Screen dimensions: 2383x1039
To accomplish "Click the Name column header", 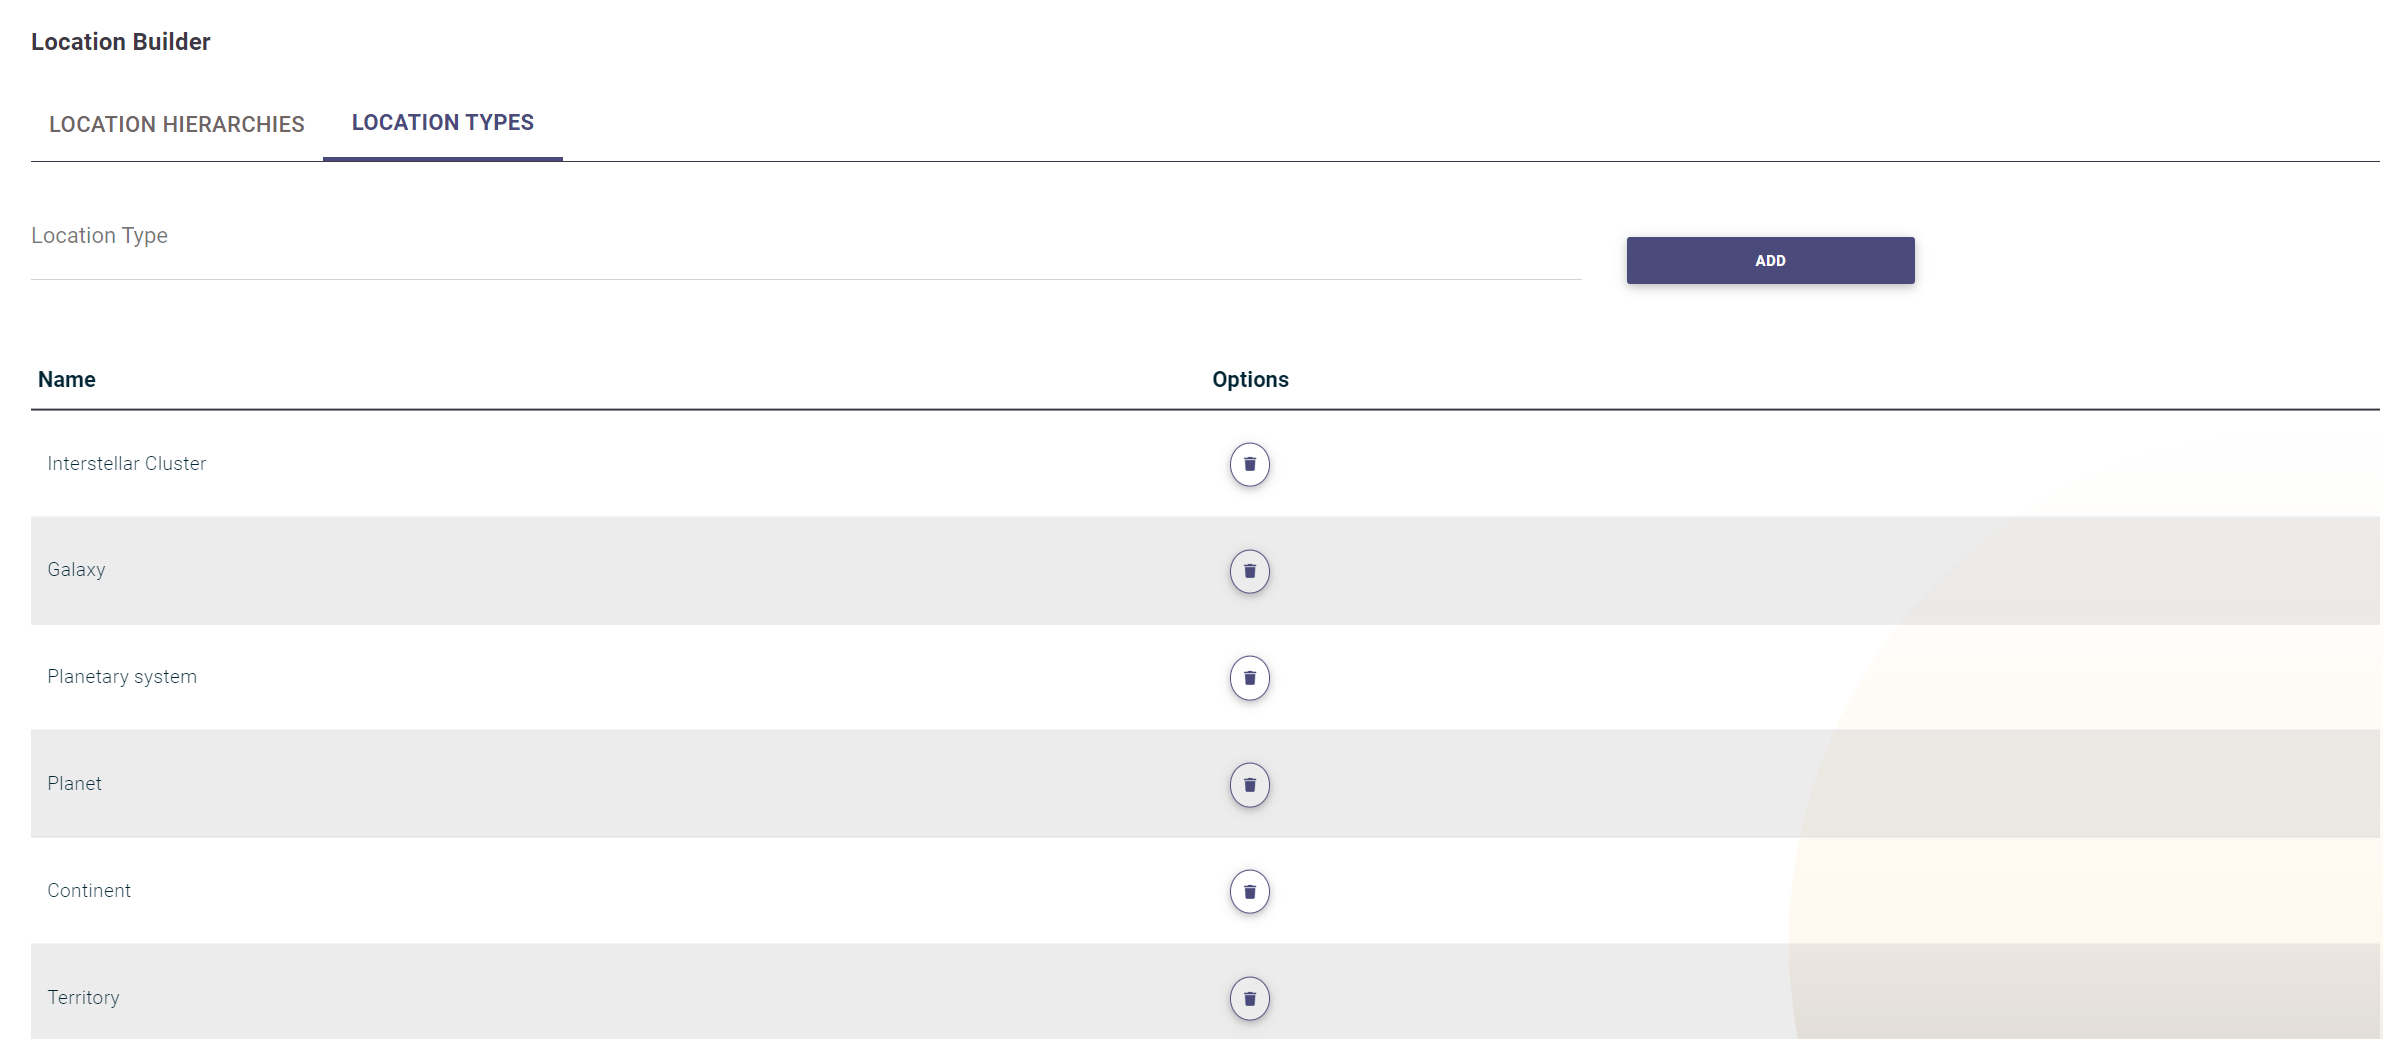I will (x=67, y=379).
